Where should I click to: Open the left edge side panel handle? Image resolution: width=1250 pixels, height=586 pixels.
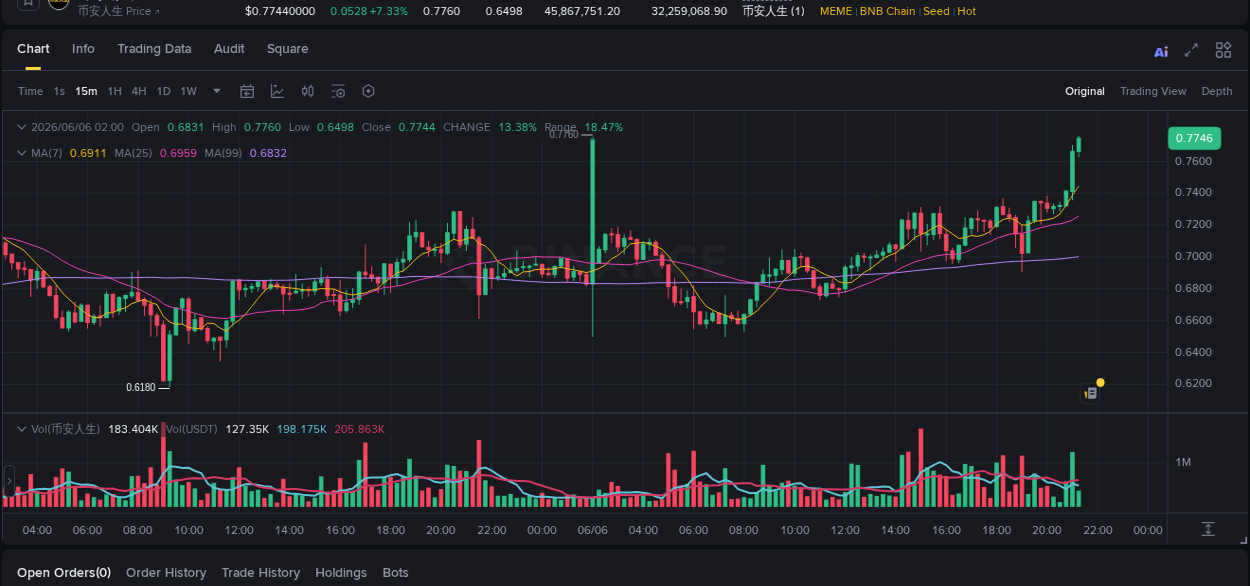(10, 480)
